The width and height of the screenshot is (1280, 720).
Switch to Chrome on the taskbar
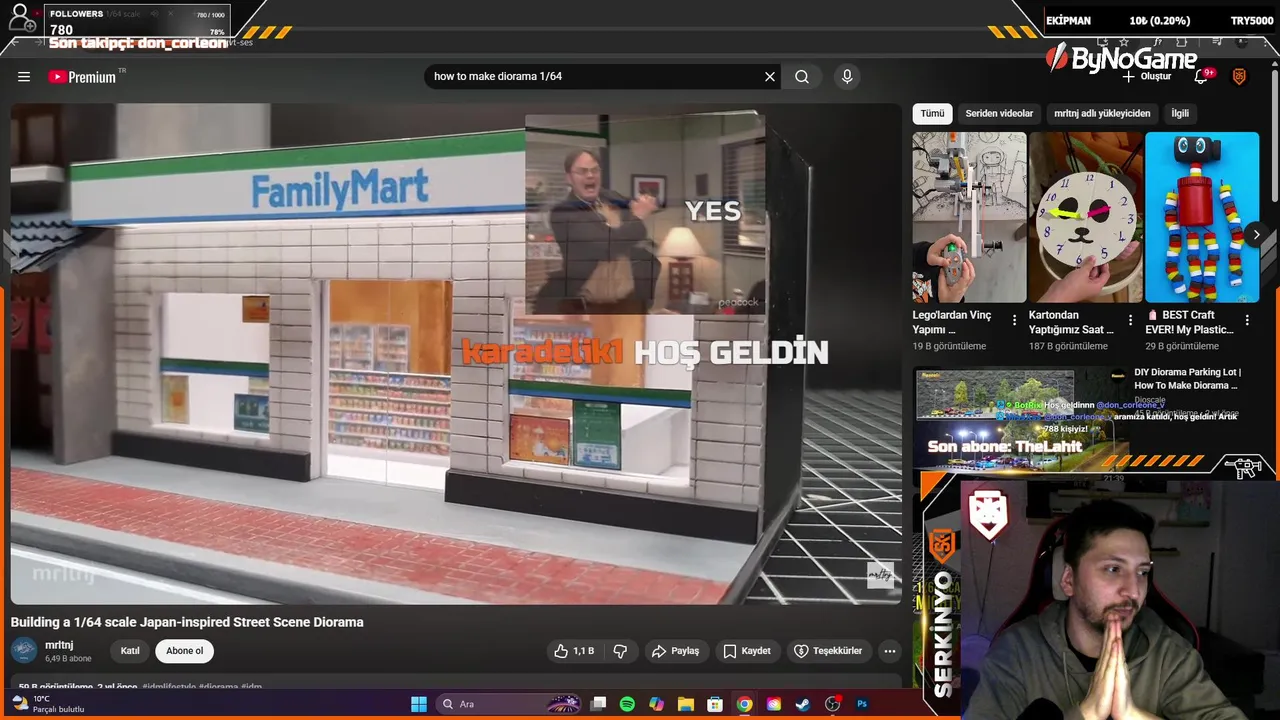coord(744,704)
